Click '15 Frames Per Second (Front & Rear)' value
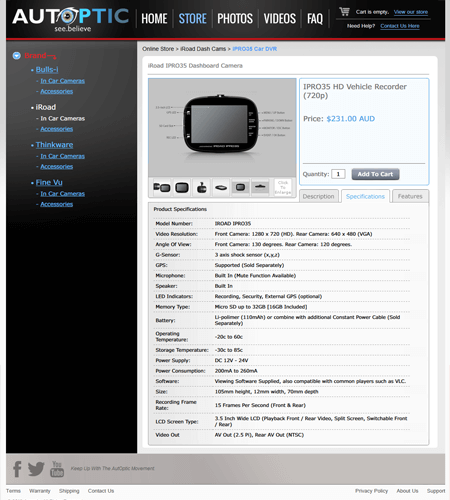This screenshot has width=450, height=500. [260, 405]
